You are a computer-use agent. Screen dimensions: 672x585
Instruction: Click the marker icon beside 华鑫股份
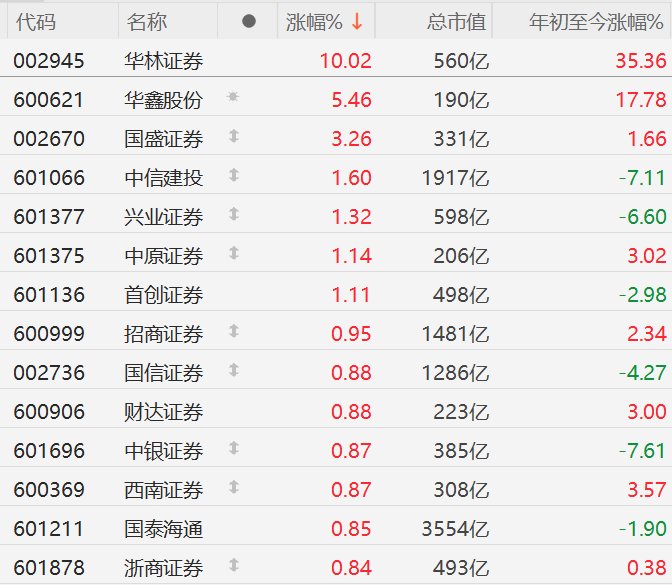point(233,96)
